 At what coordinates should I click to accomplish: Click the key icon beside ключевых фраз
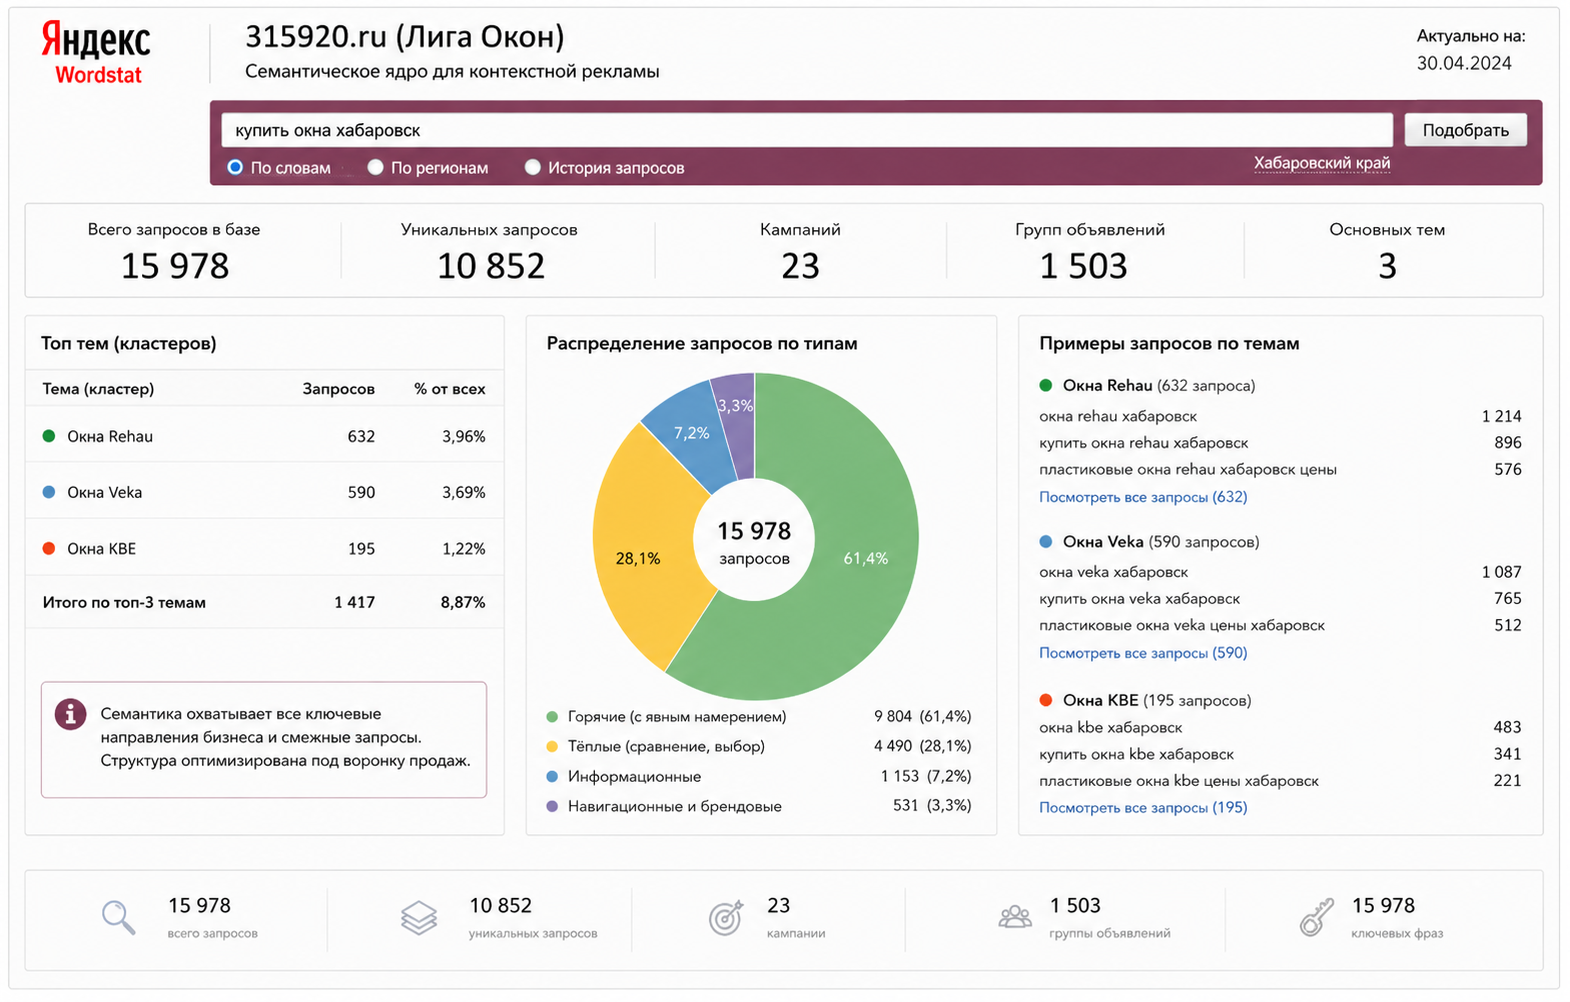coord(1317,917)
